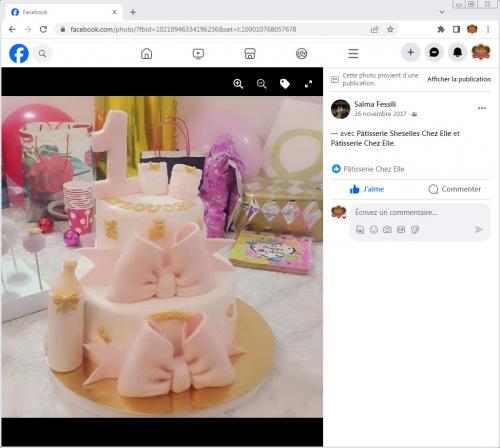Image resolution: width=500 pixels, height=448 pixels.
Task: Open the Watch video icon
Action: pos(198,53)
